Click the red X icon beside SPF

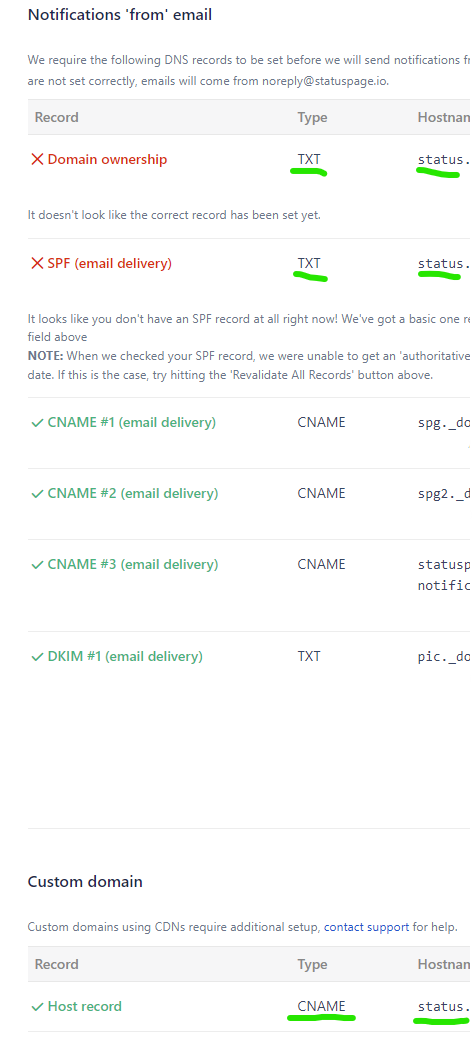[37, 263]
